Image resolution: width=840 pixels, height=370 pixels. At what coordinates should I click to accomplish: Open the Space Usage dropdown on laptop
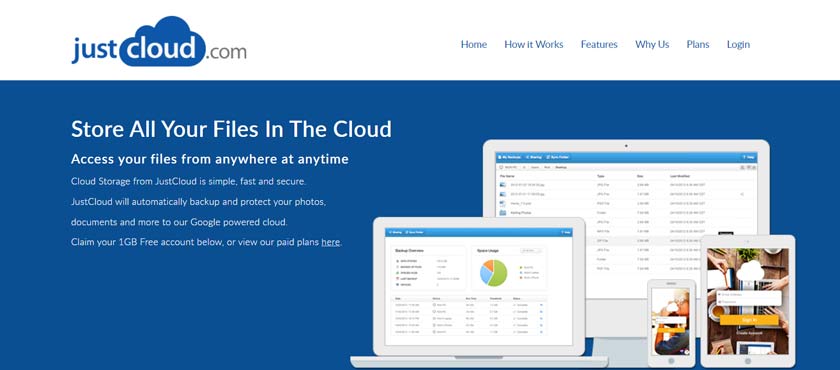pyautogui.click(x=531, y=251)
